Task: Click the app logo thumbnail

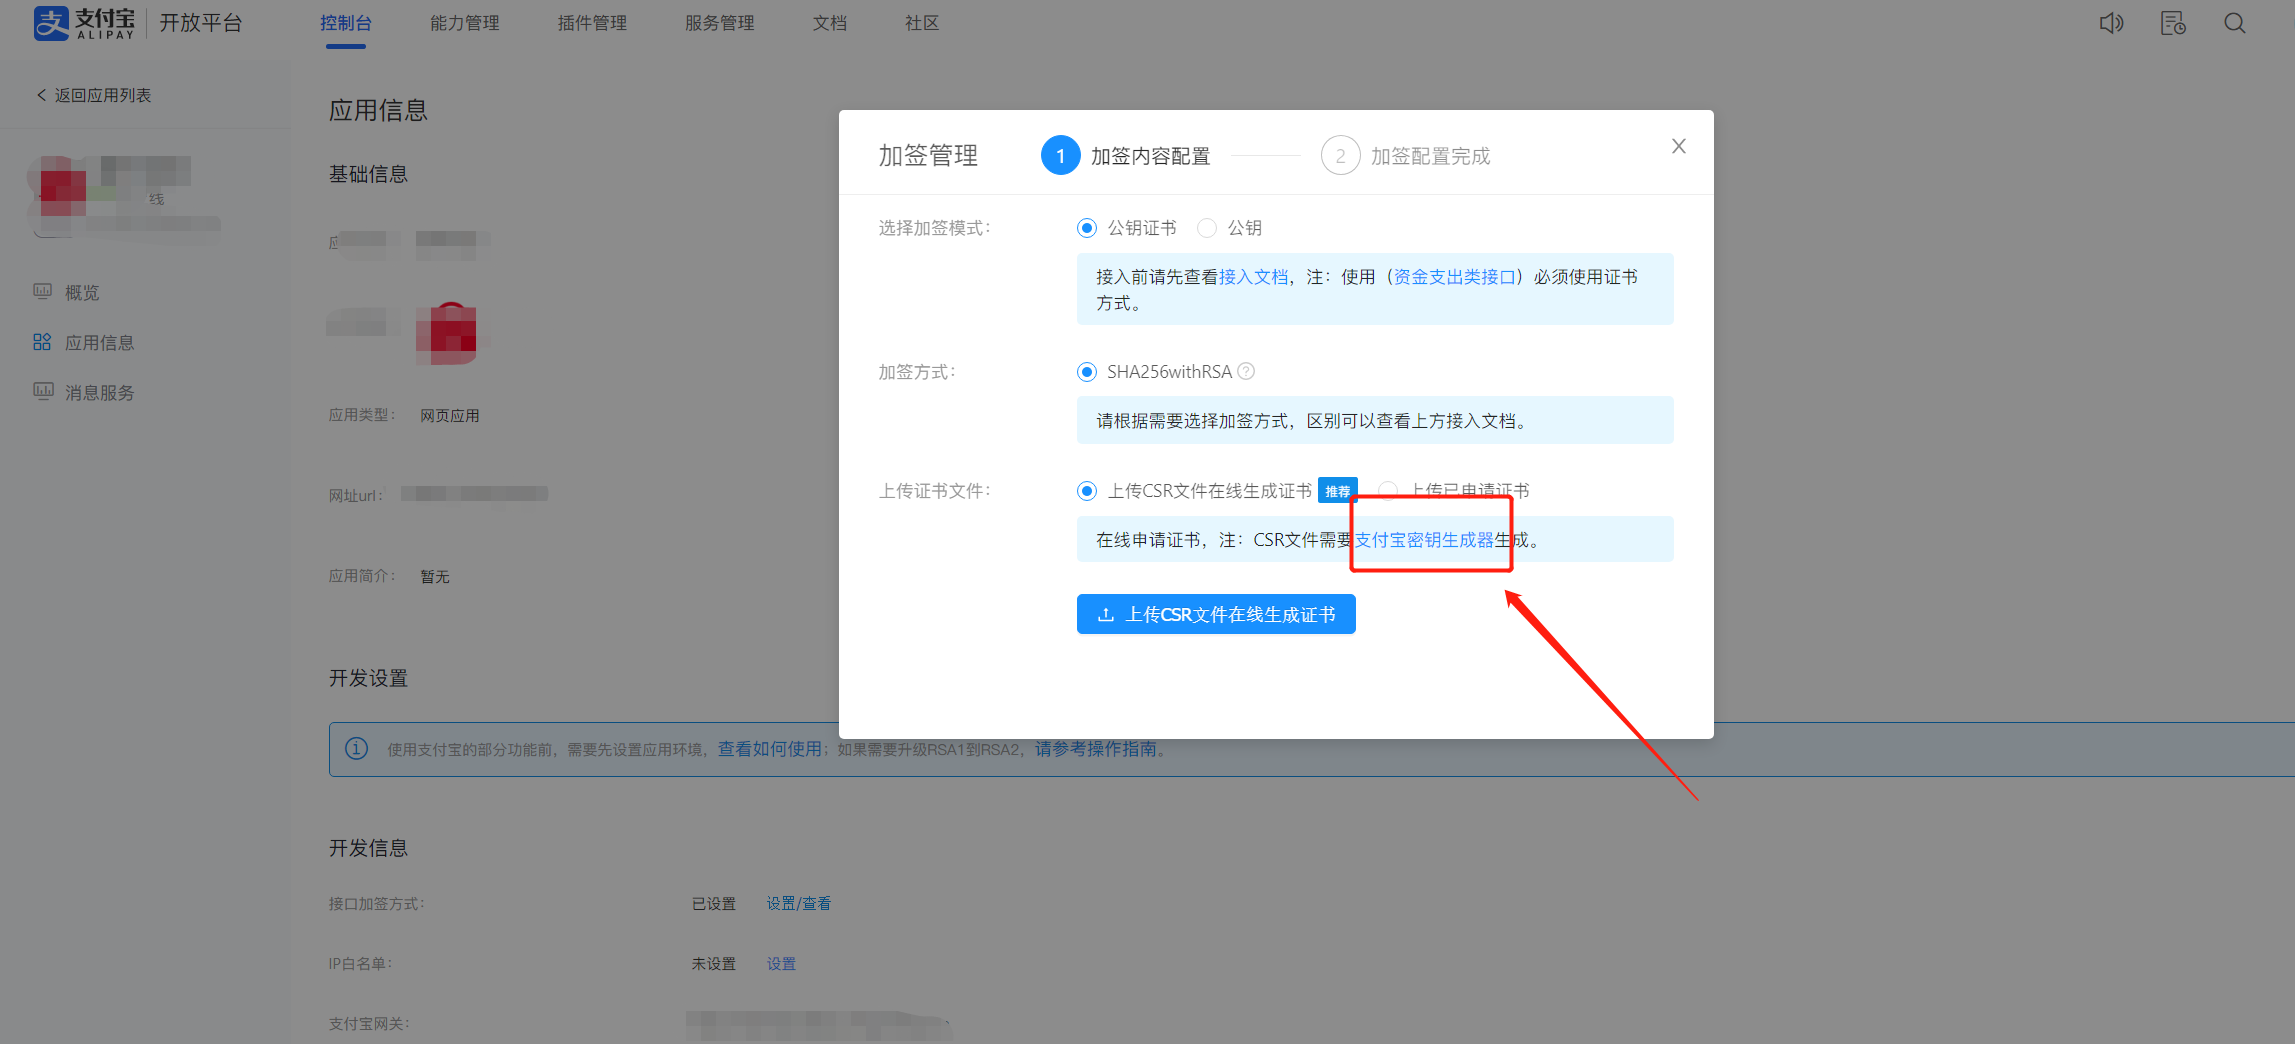Action: (x=447, y=333)
